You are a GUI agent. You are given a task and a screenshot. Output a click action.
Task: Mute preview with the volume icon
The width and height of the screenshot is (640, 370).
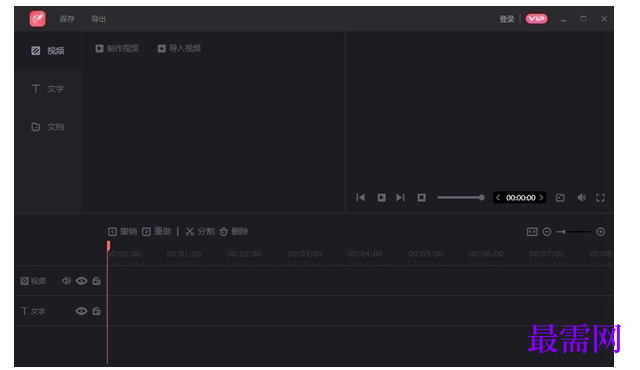581,198
